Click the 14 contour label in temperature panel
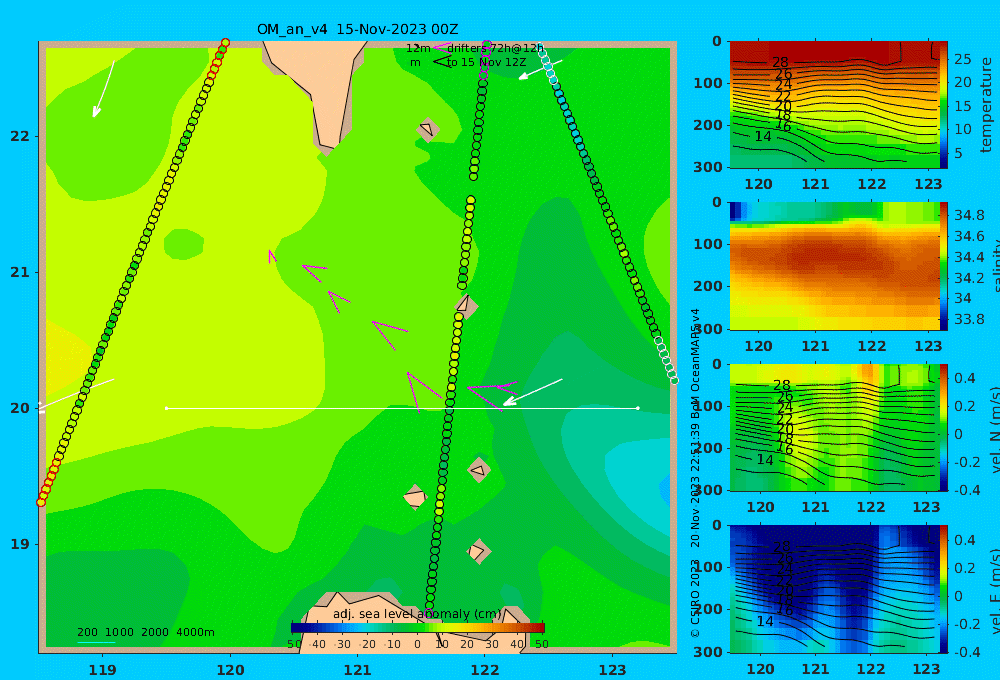The height and width of the screenshot is (680, 1000). coord(763,136)
